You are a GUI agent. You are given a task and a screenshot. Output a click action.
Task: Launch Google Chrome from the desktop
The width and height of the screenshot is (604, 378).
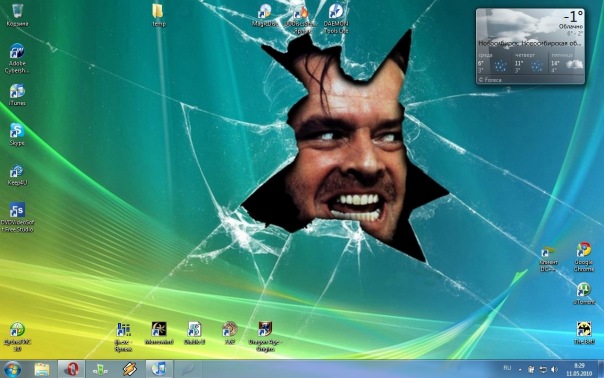pyautogui.click(x=584, y=257)
